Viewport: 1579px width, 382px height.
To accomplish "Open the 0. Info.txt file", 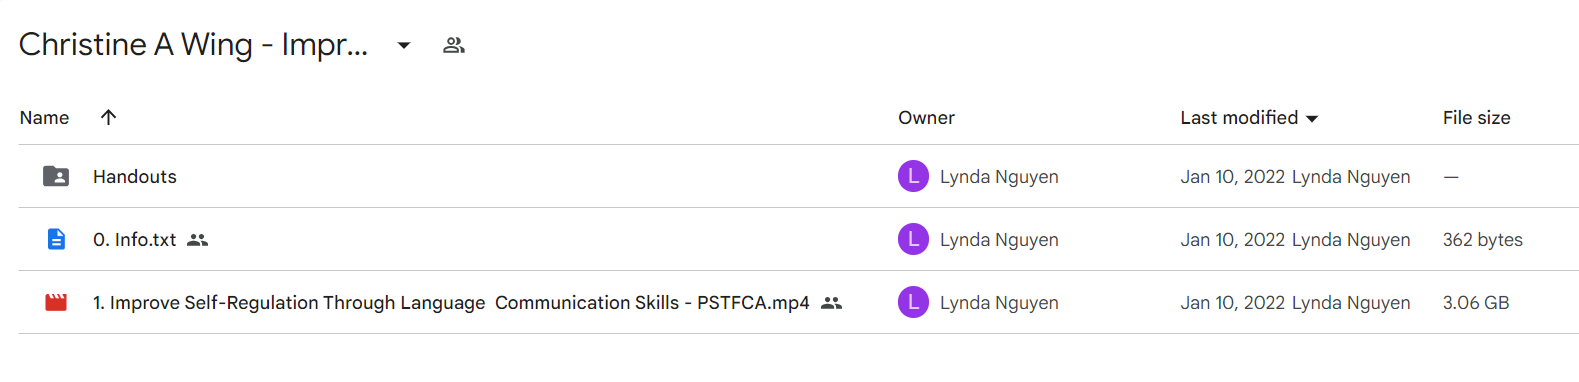I will pos(135,240).
